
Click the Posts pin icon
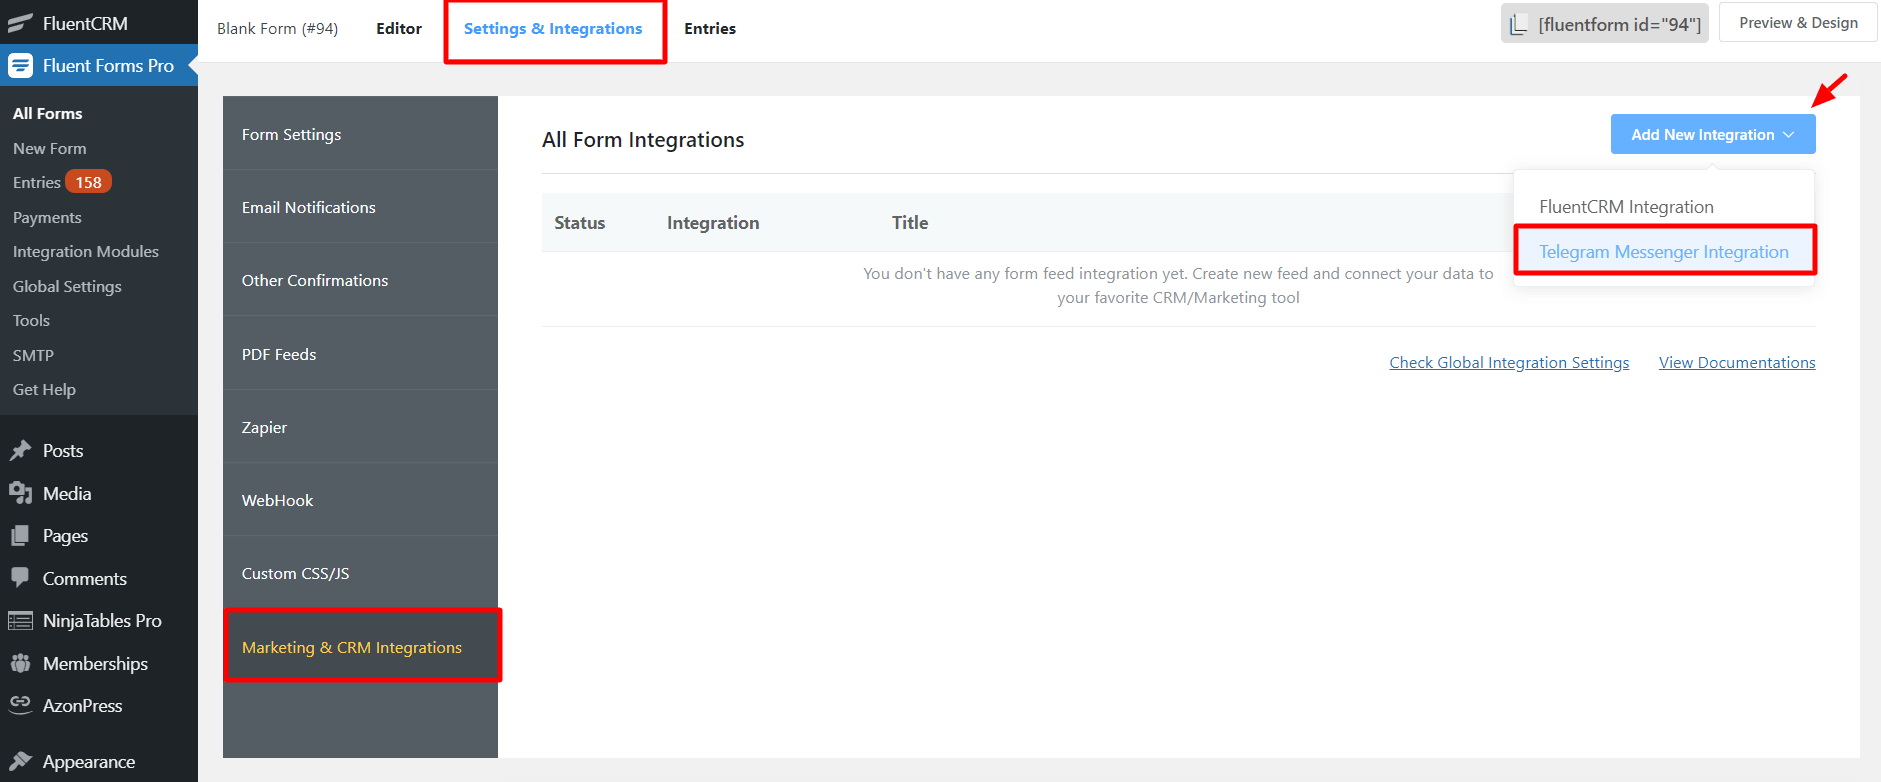click(x=20, y=451)
